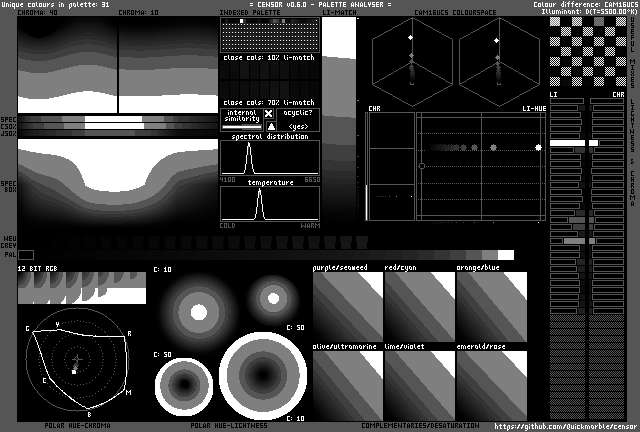Click the X icon beside internal similarity
The image size is (640, 432).
point(269,114)
